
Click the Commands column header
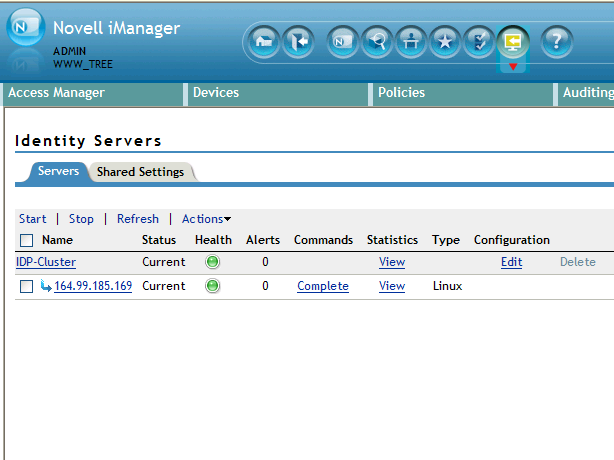pyautogui.click(x=323, y=240)
